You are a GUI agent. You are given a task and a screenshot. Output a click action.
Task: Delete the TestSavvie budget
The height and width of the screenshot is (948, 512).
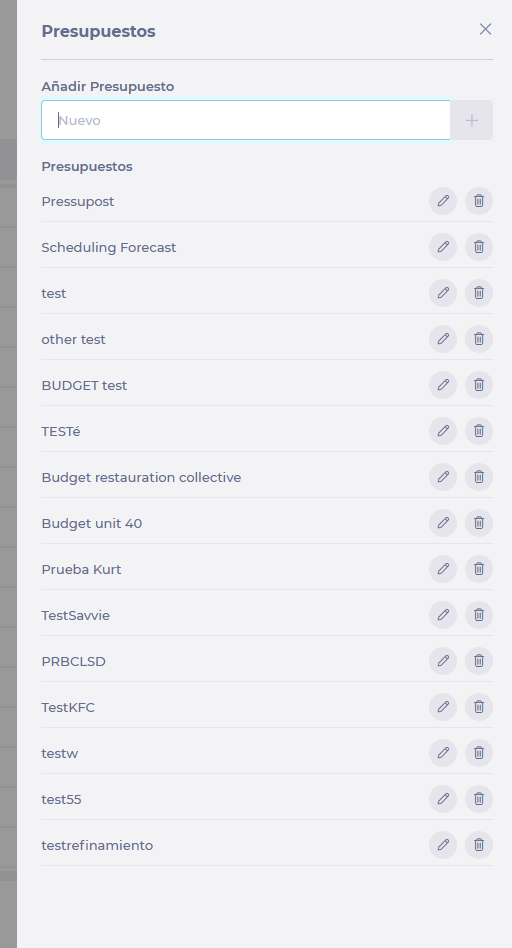point(479,614)
